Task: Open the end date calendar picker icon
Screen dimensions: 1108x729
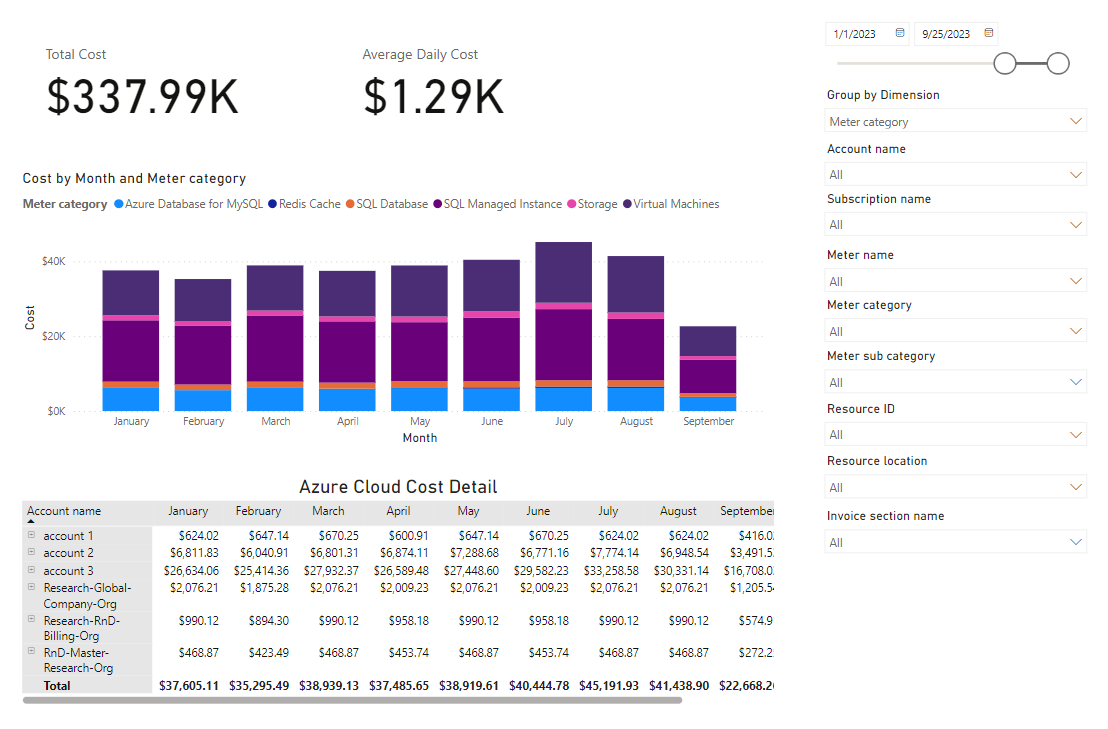Action: coord(989,33)
